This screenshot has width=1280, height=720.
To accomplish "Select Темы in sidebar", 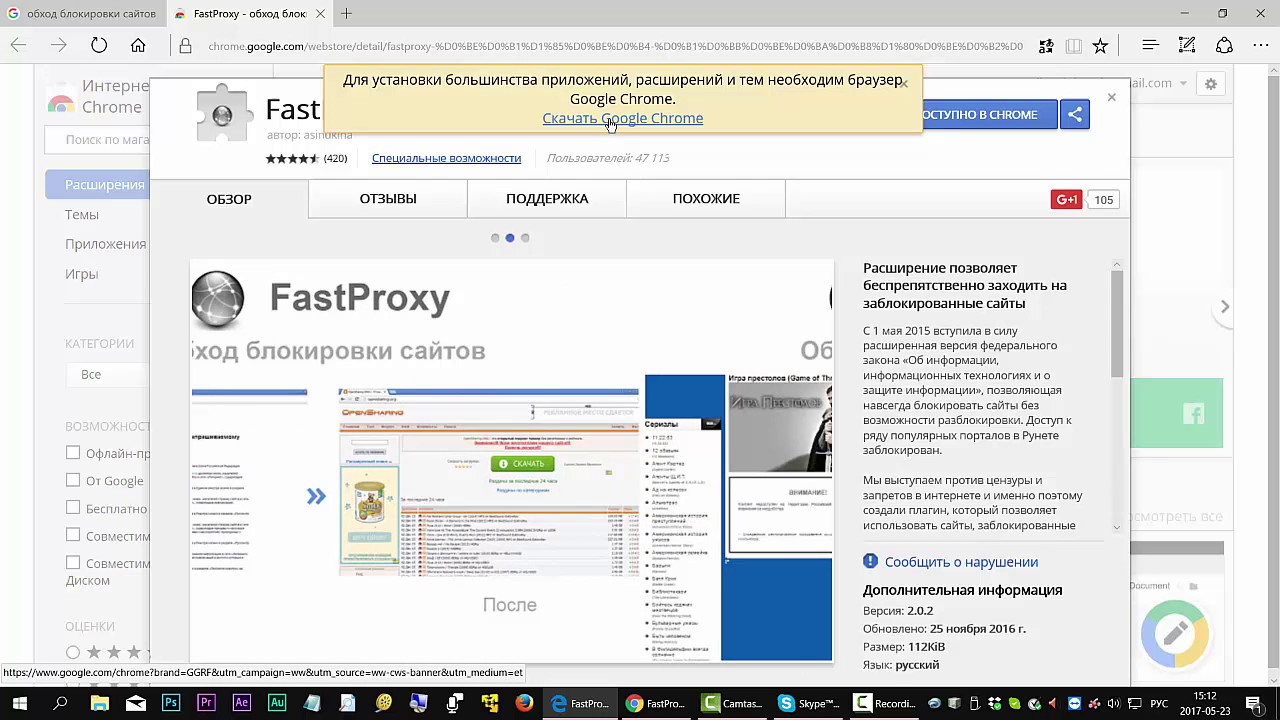I will pos(82,214).
